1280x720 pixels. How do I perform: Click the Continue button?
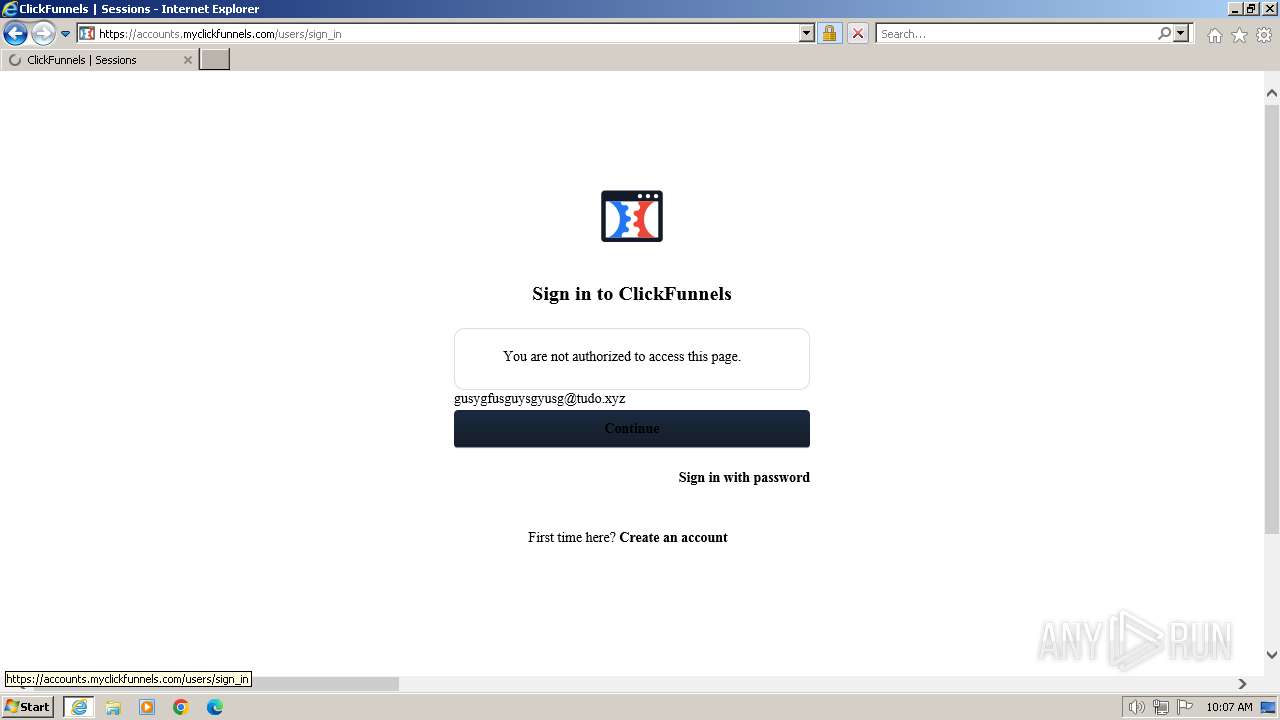[x=632, y=428]
